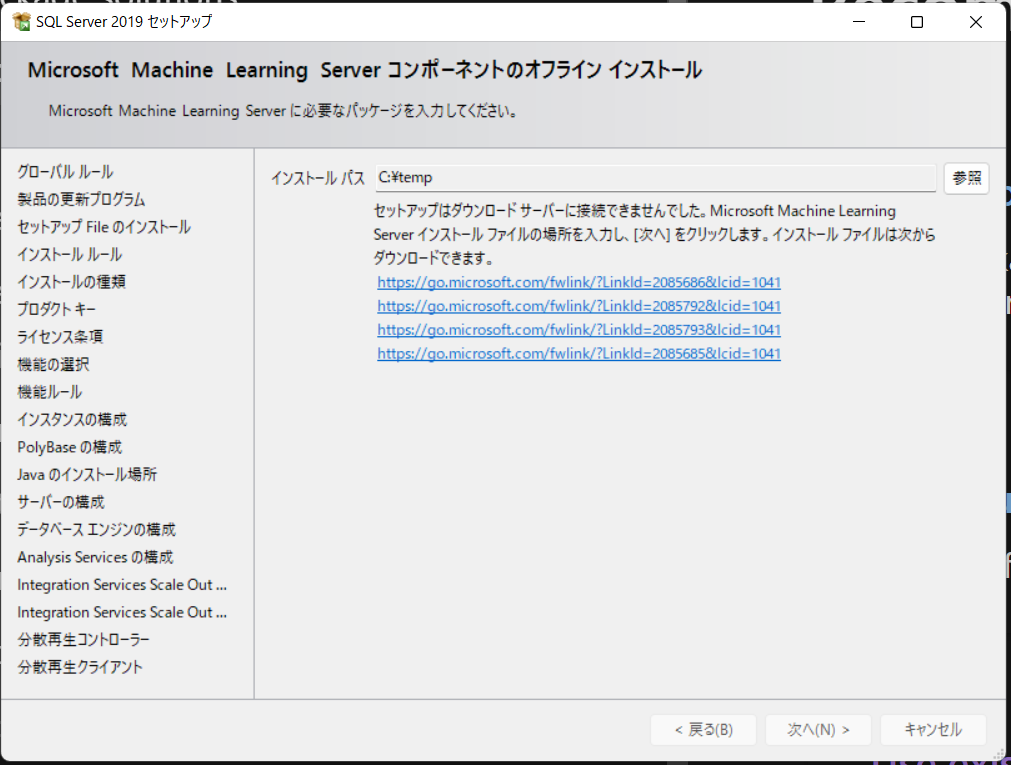Click the 次へ (Next) button
Viewport: 1011px width, 765px height.
(x=817, y=729)
